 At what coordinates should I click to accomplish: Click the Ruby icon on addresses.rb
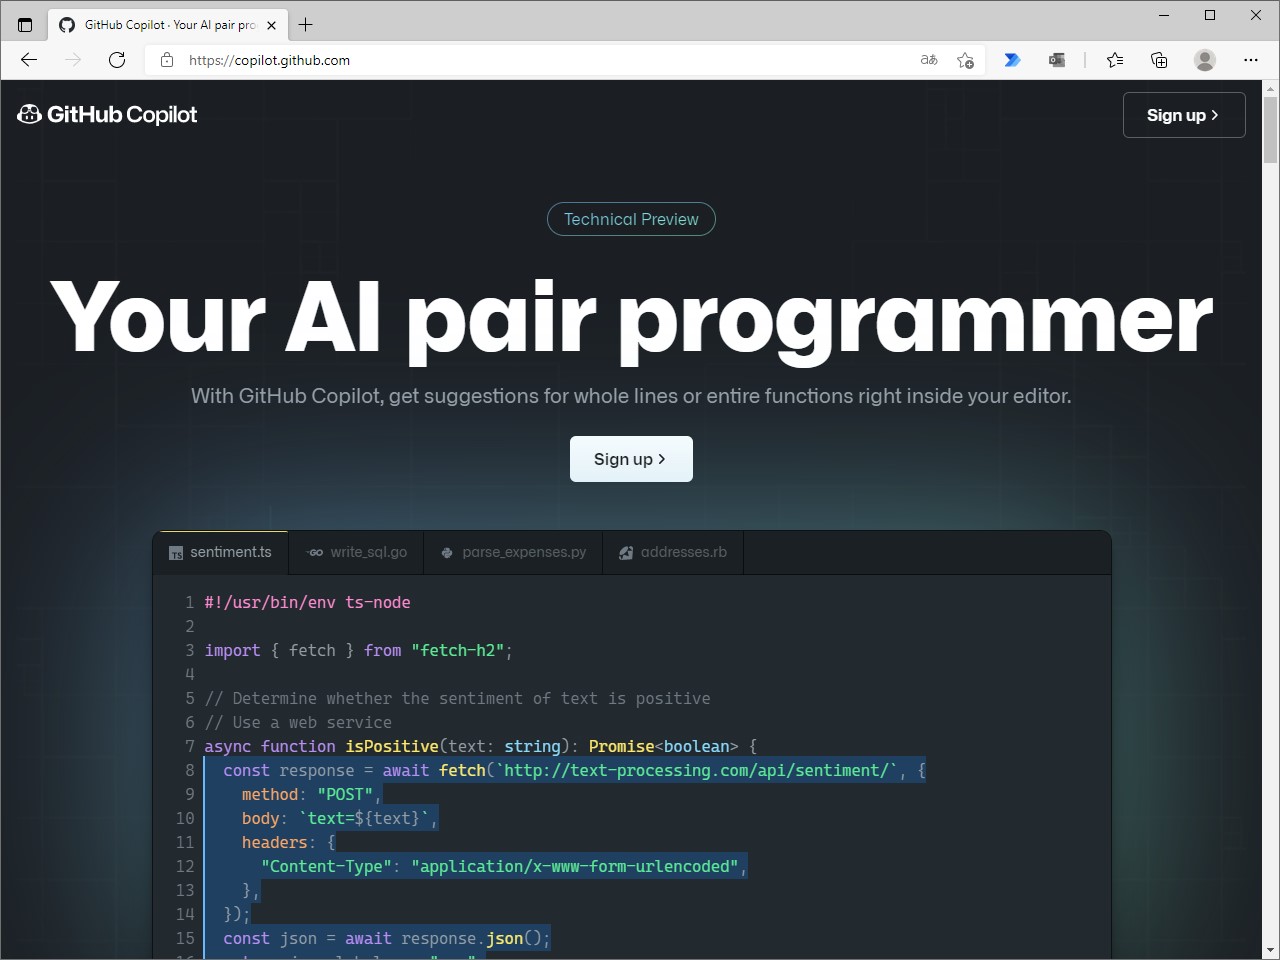[x=626, y=552]
